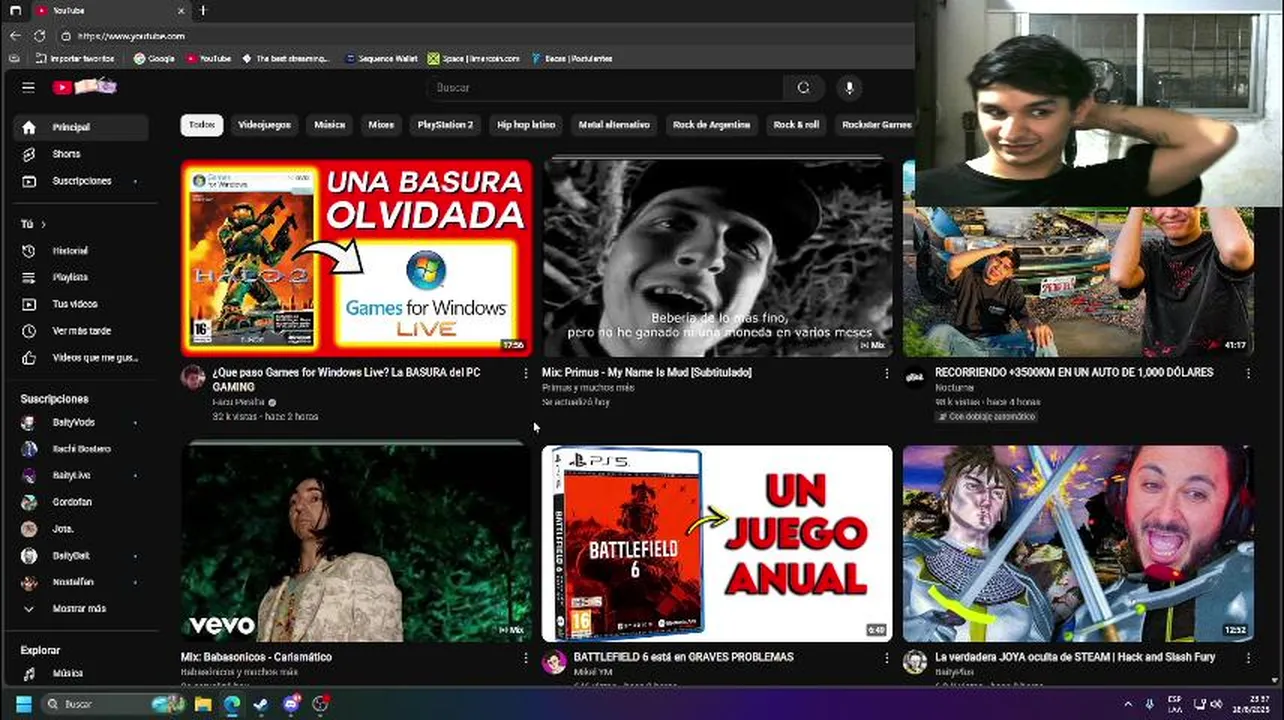Open options for BATTLEFIELD 6 video

point(886,658)
